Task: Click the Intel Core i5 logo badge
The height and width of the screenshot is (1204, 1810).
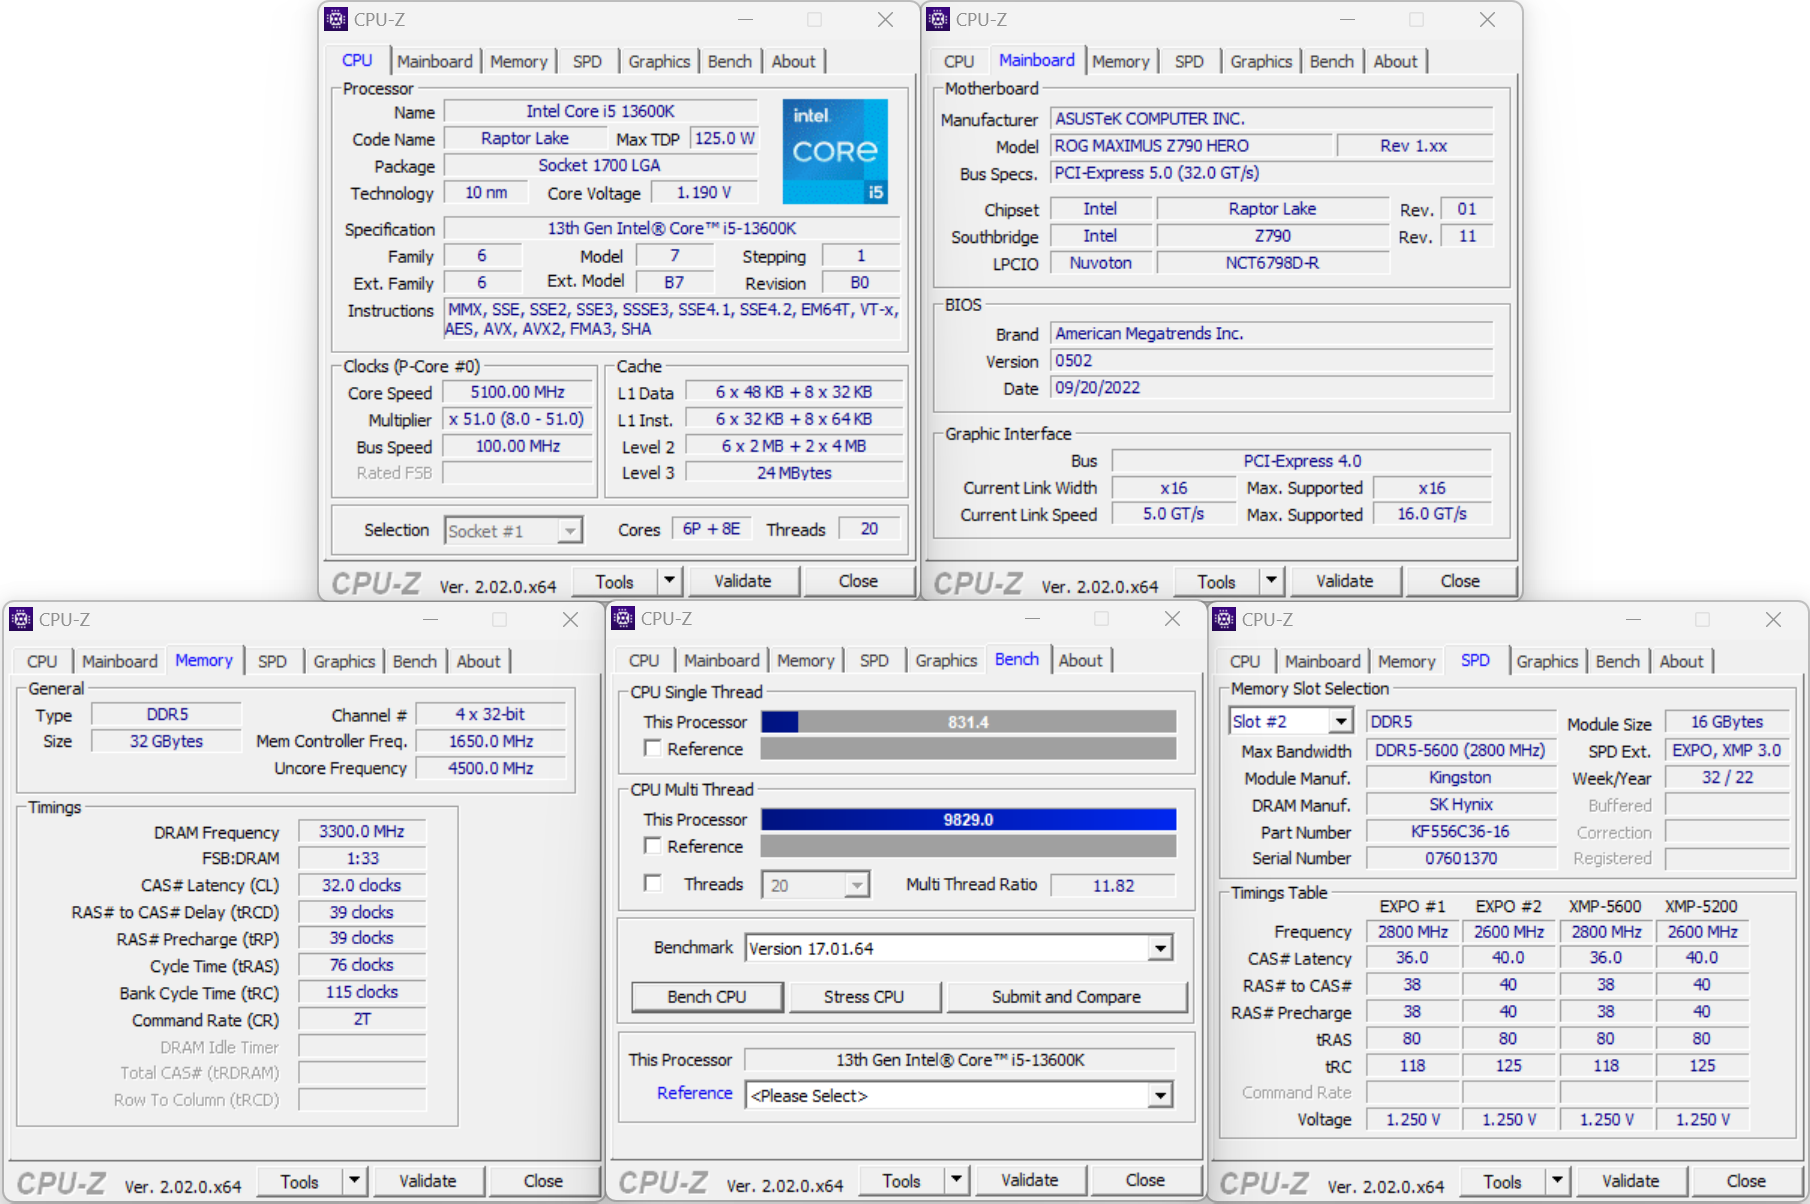Action: point(835,151)
